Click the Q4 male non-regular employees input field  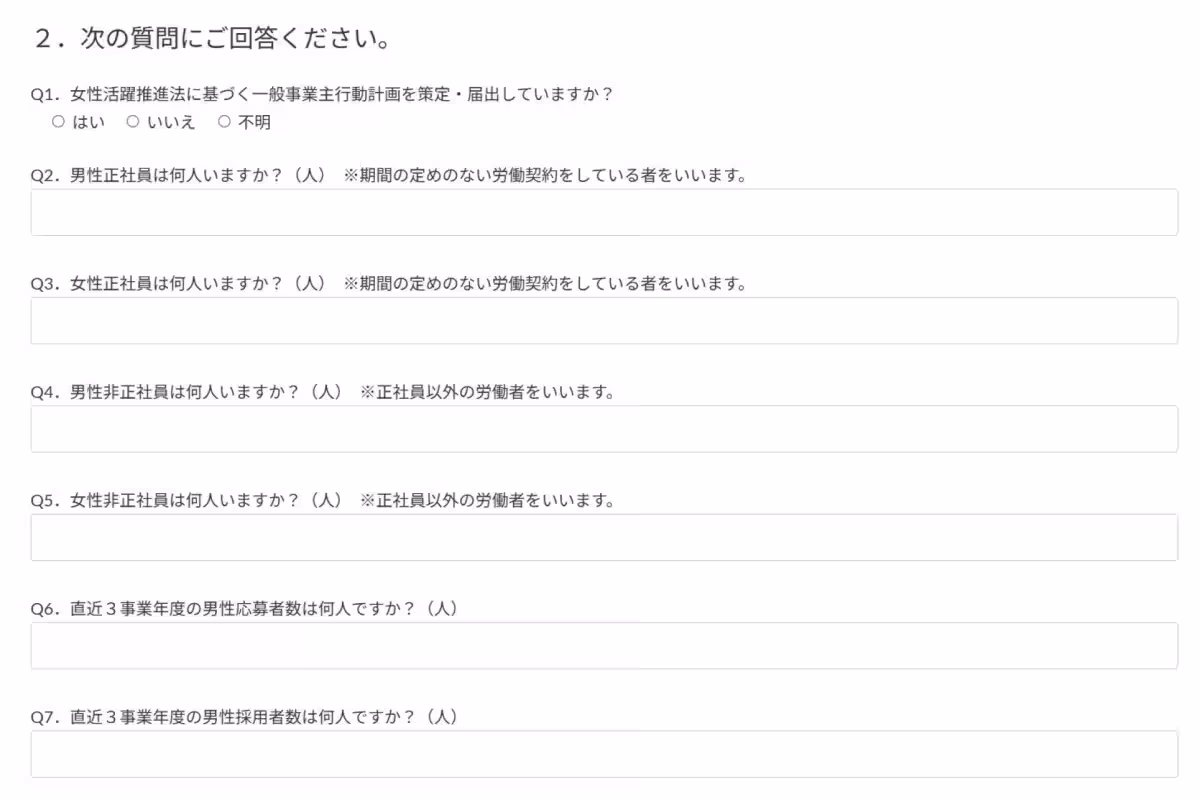pyautogui.click(x=600, y=428)
